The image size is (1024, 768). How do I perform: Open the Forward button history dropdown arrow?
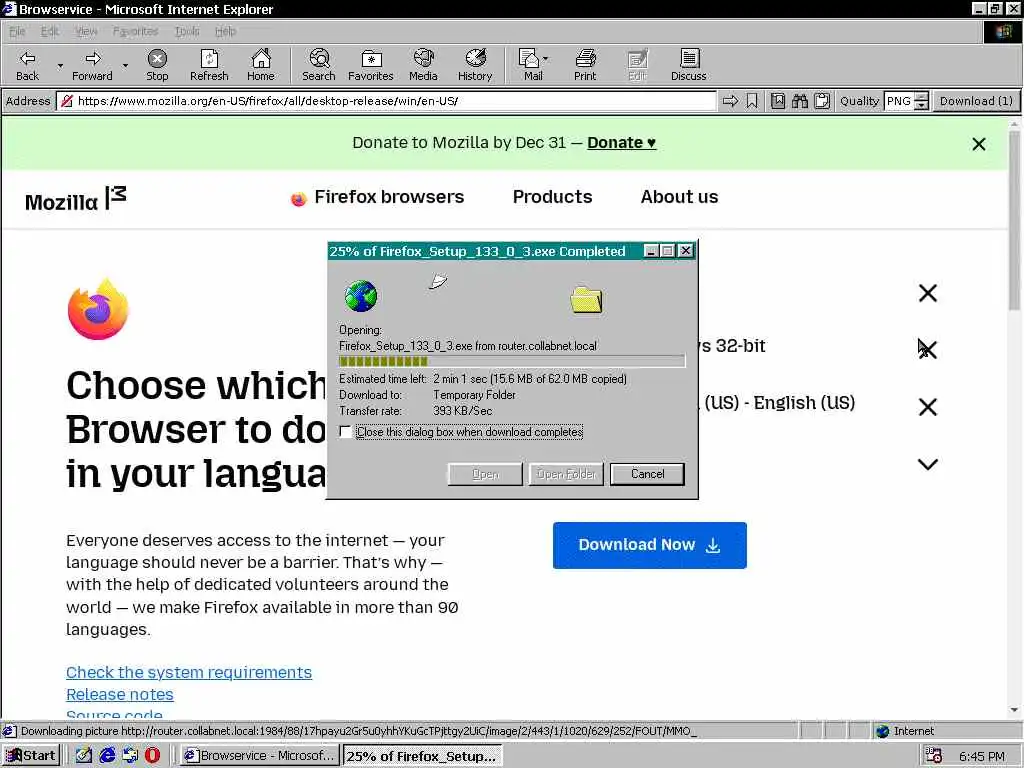(x=125, y=65)
